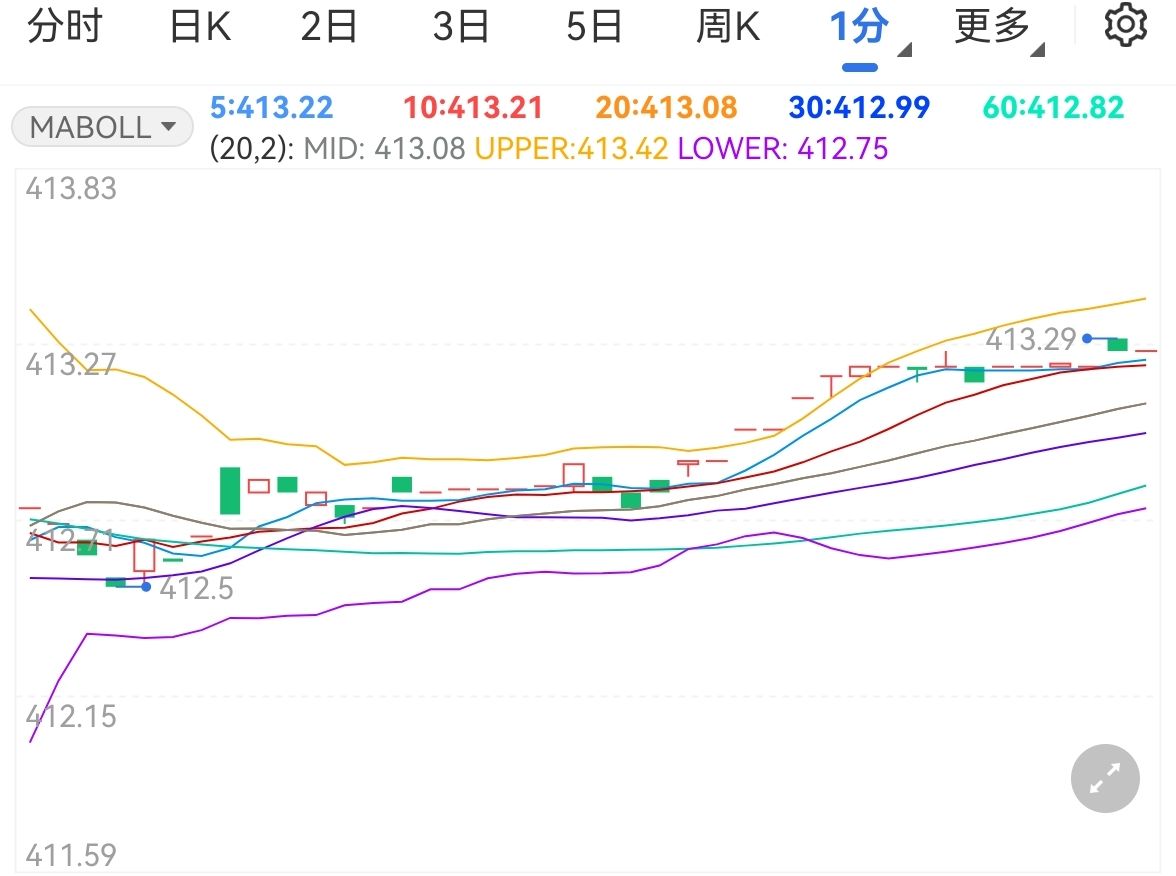Click the MA30 value 30:412.99
The height and width of the screenshot is (876, 1176).
tap(860, 108)
